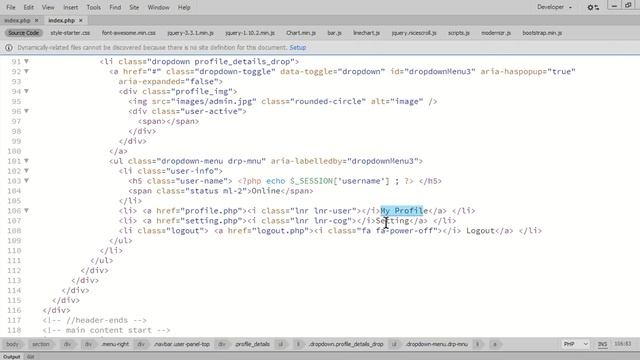Select the Source Code related file button
The height and width of the screenshot is (360, 640).
click(23, 33)
